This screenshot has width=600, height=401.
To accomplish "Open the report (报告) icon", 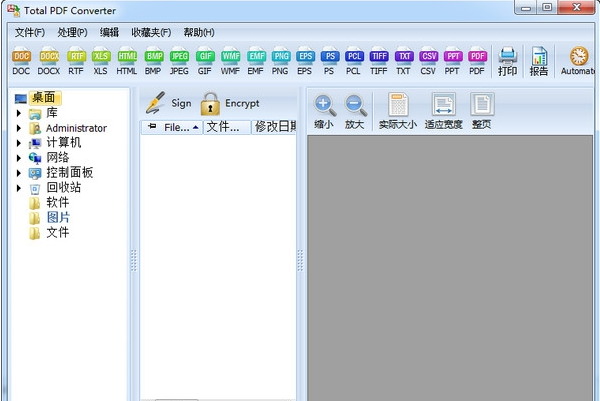I will click(539, 61).
